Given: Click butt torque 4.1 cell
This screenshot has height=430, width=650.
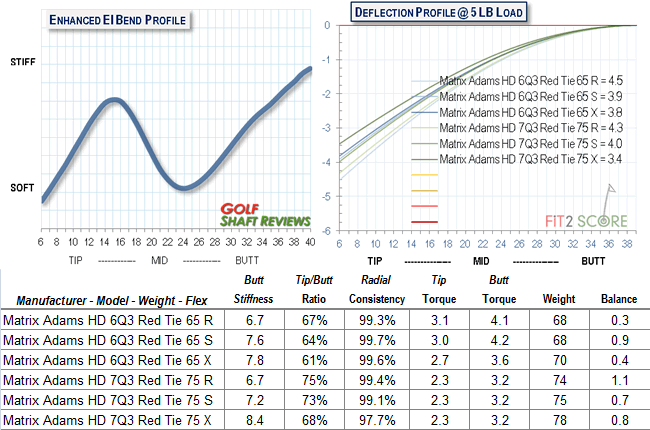Looking at the screenshot, I should pos(500,320).
